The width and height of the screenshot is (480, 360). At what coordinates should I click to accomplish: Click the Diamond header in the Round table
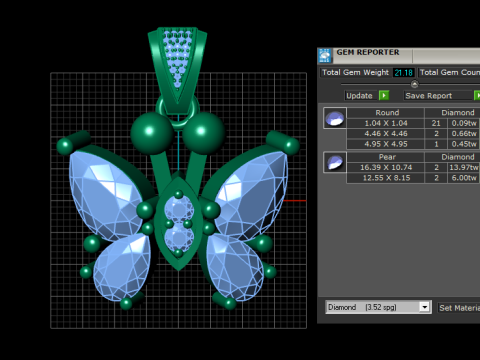coord(453,113)
